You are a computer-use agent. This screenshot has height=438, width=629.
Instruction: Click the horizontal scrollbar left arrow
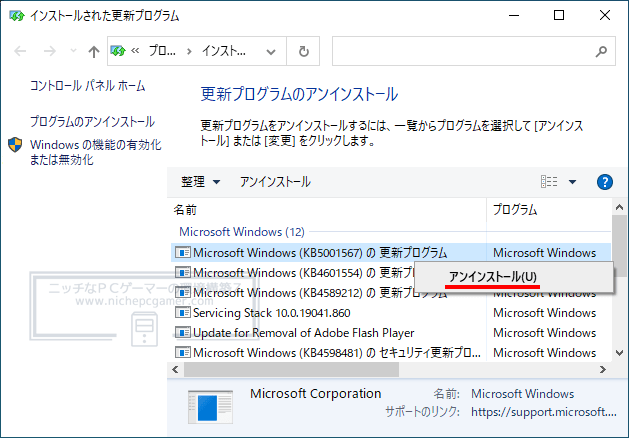[175, 369]
